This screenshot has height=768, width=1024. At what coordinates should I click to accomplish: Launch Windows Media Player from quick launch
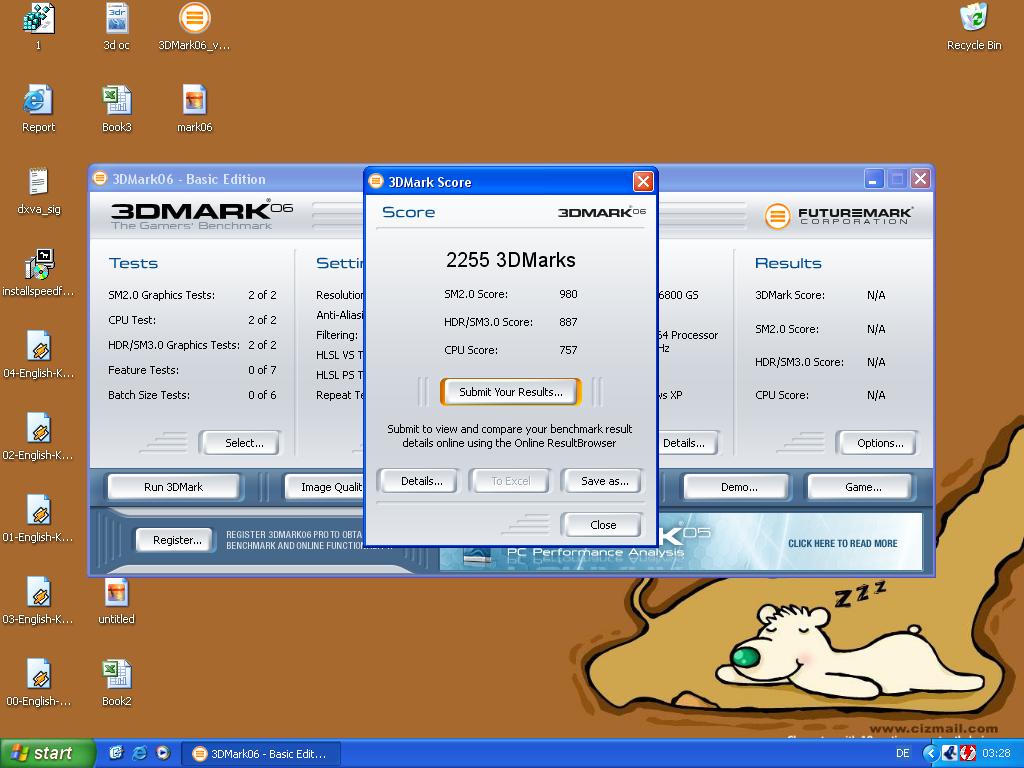[x=163, y=753]
